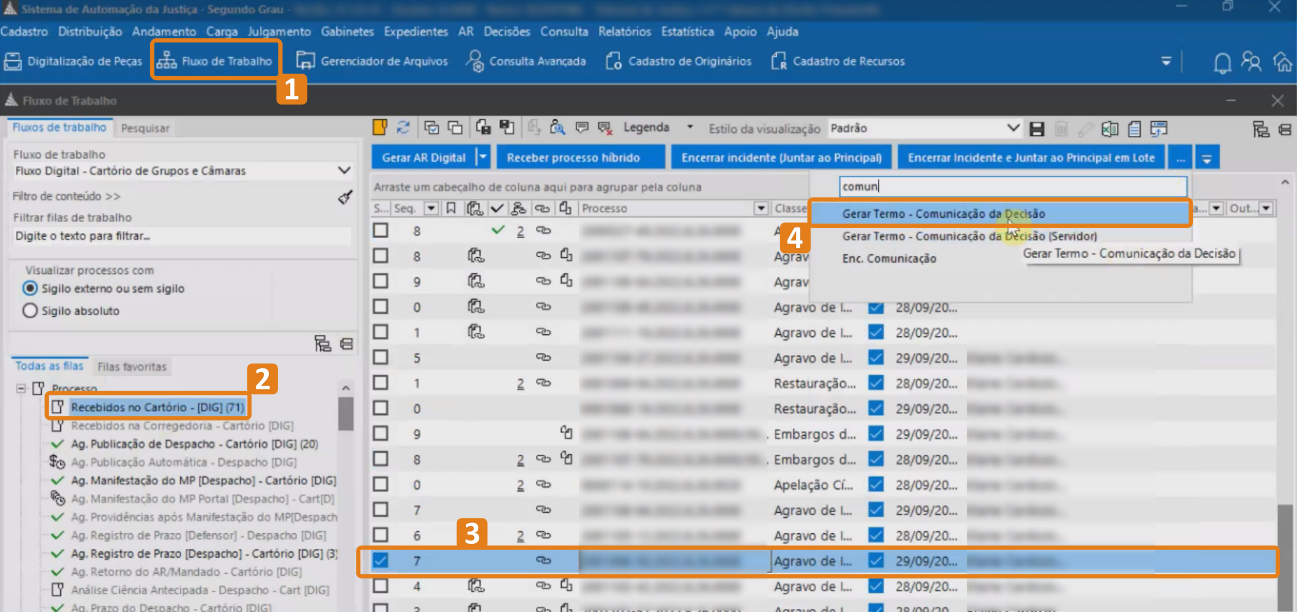
Task: Select Recebidos no Cartório - [DIG] (71)
Action: tap(148, 408)
